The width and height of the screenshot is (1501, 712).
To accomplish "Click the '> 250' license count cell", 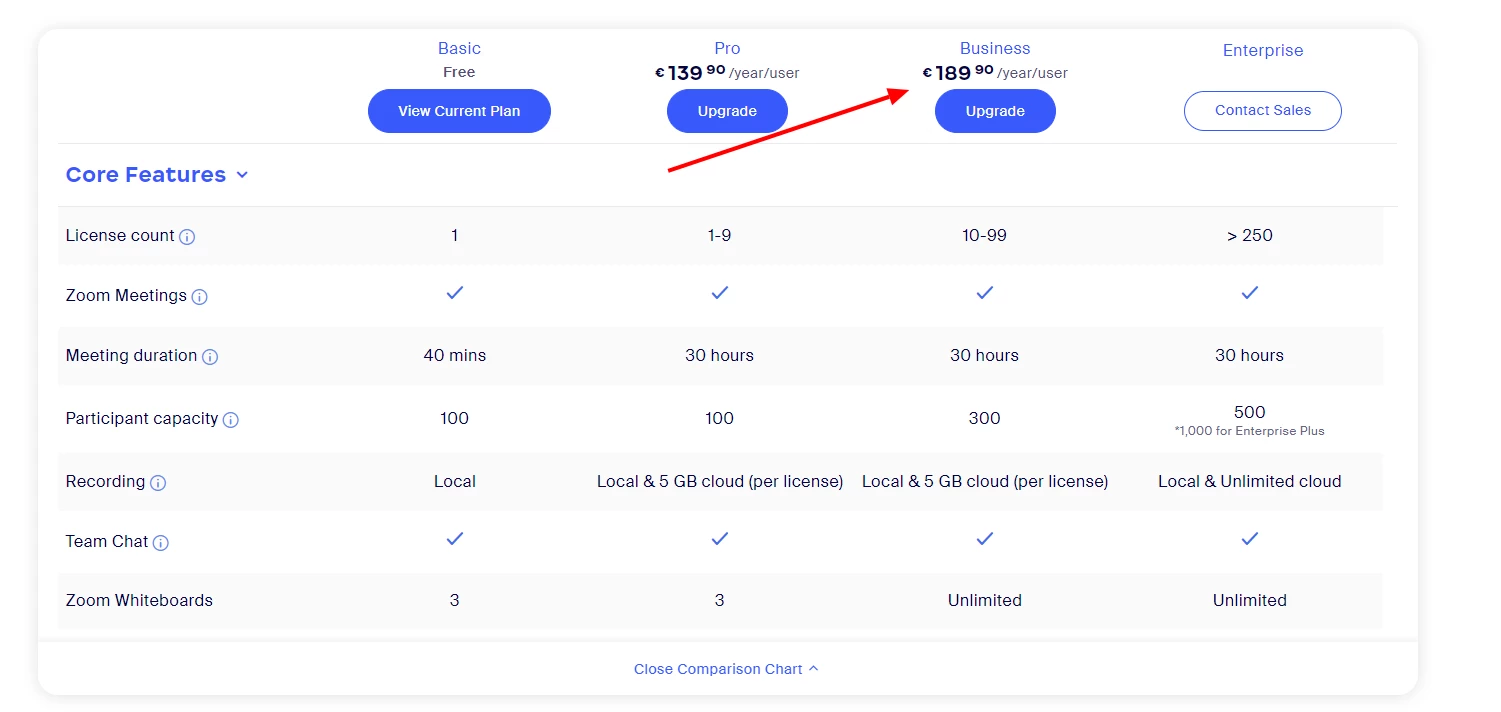I will [1250, 236].
